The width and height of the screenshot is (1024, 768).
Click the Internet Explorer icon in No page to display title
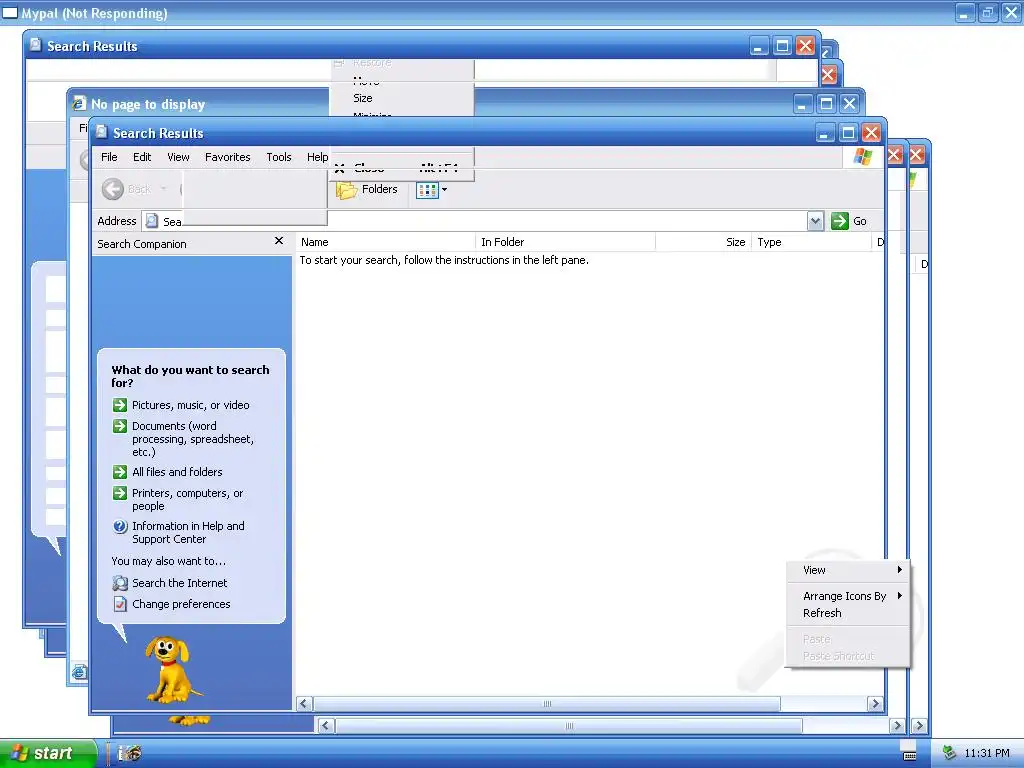pyautogui.click(x=79, y=104)
